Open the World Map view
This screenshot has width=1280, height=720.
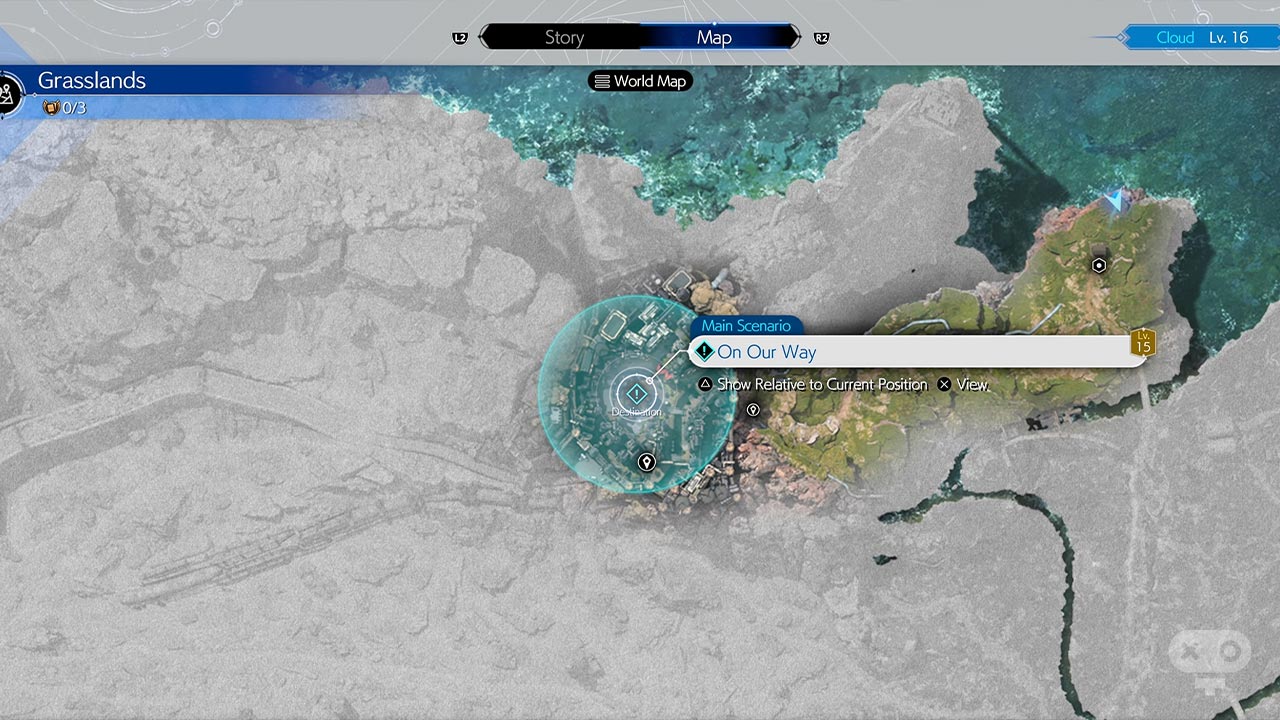click(x=640, y=81)
